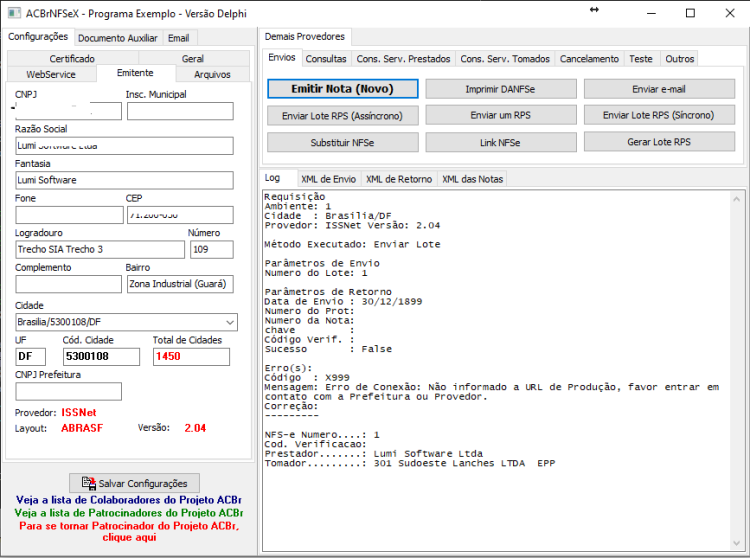The width and height of the screenshot is (750, 558).
Task: Click the Fantasia field with Lumi Software
Action: pyautogui.click(x=124, y=180)
